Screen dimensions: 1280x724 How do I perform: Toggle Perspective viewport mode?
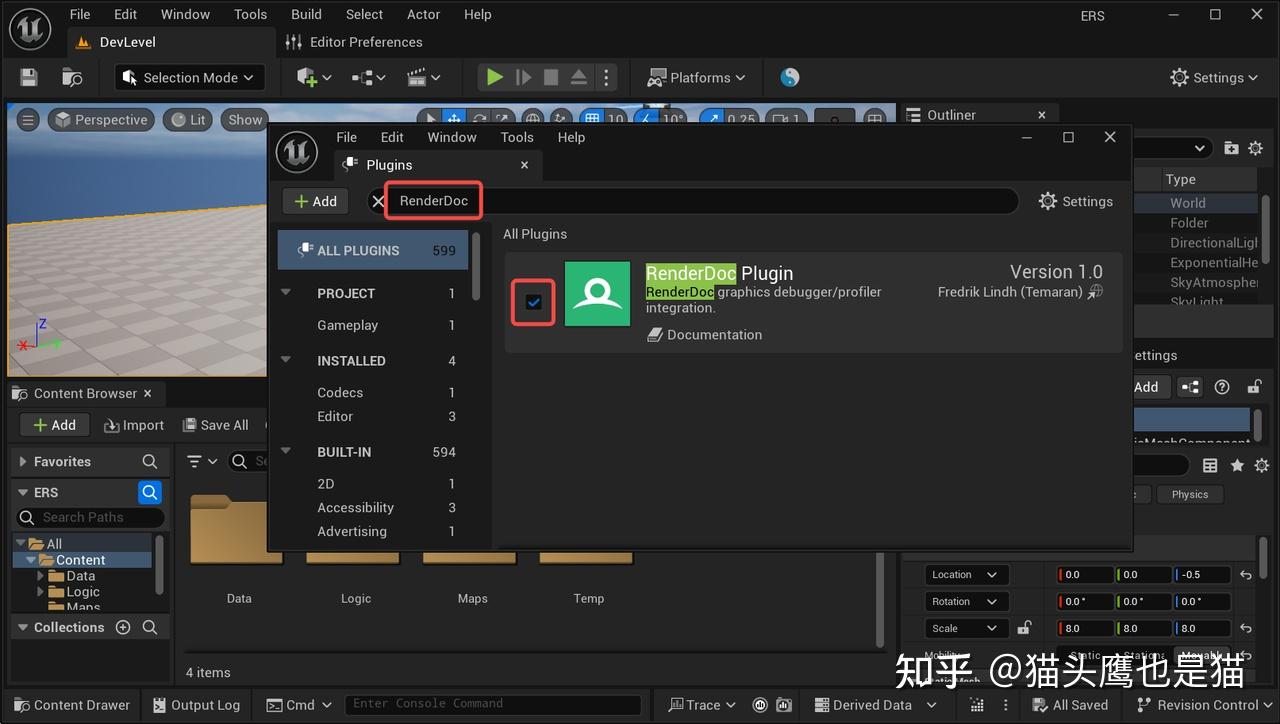pyautogui.click(x=100, y=119)
